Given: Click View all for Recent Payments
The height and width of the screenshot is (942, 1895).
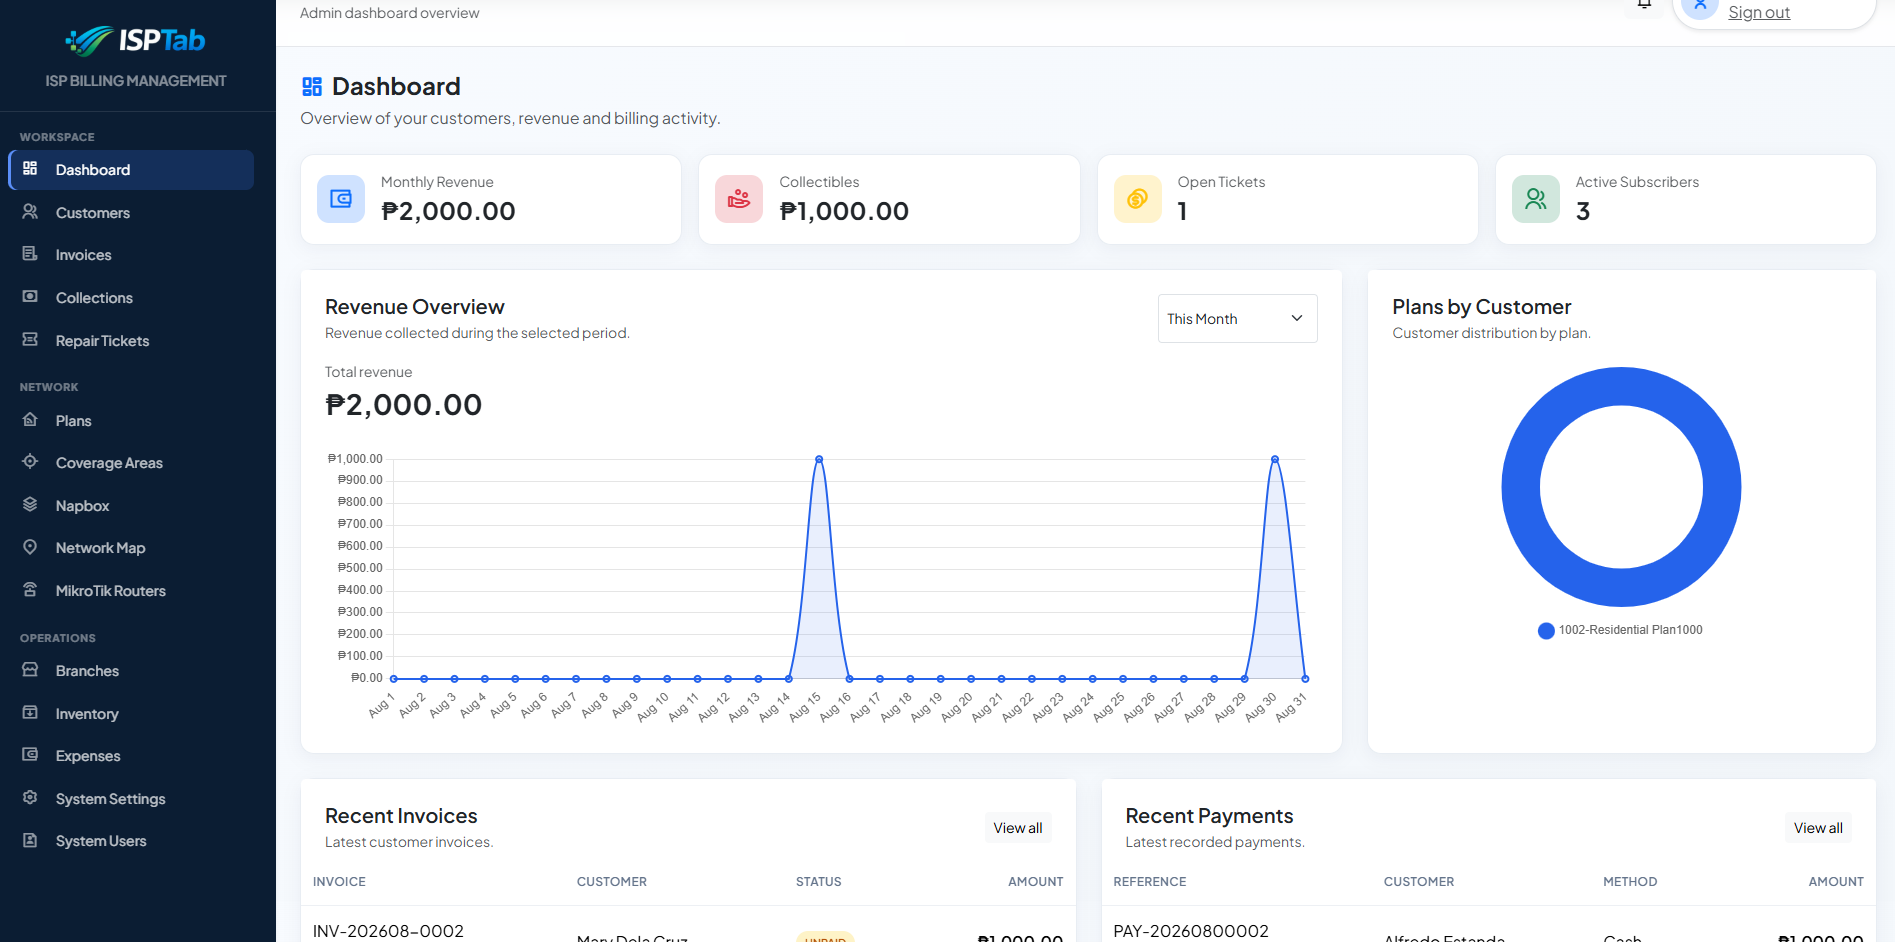Looking at the screenshot, I should [x=1818, y=828].
